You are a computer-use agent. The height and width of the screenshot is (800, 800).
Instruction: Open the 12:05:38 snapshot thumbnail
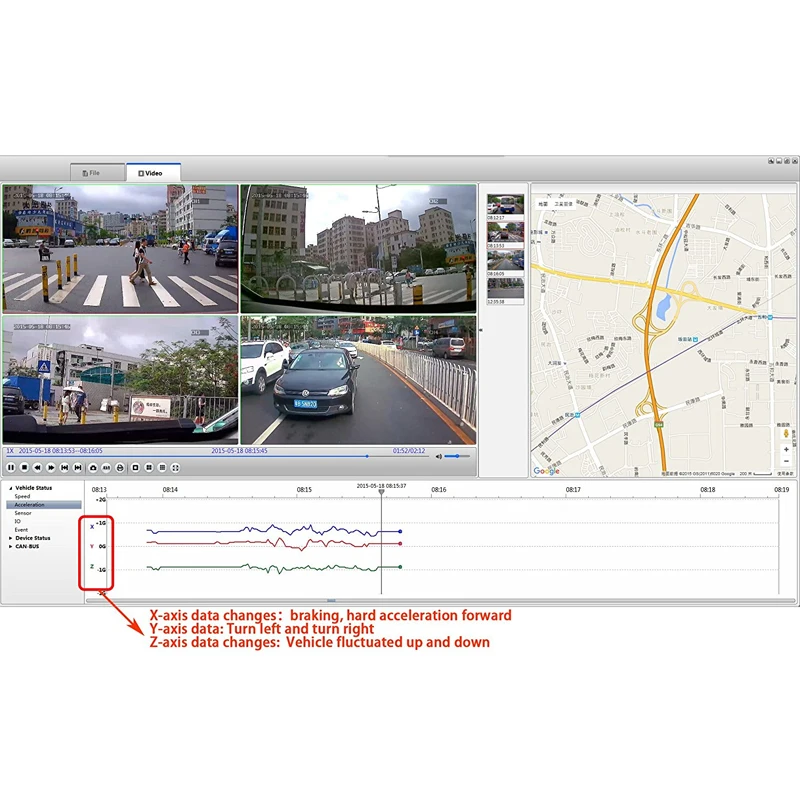click(x=505, y=291)
